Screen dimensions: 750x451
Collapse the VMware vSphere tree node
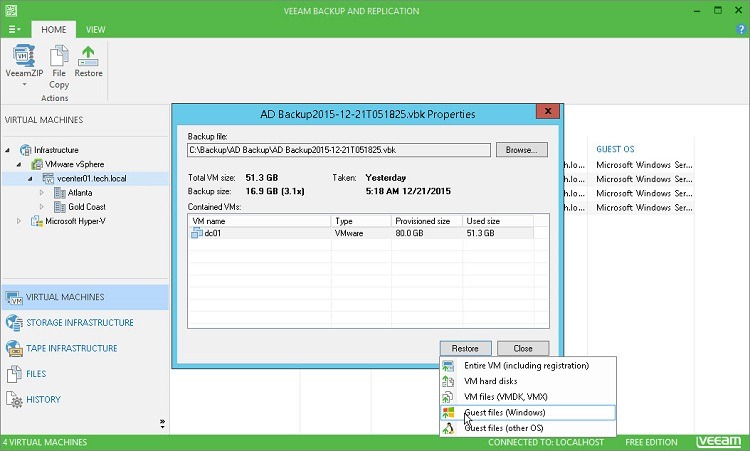click(x=19, y=165)
